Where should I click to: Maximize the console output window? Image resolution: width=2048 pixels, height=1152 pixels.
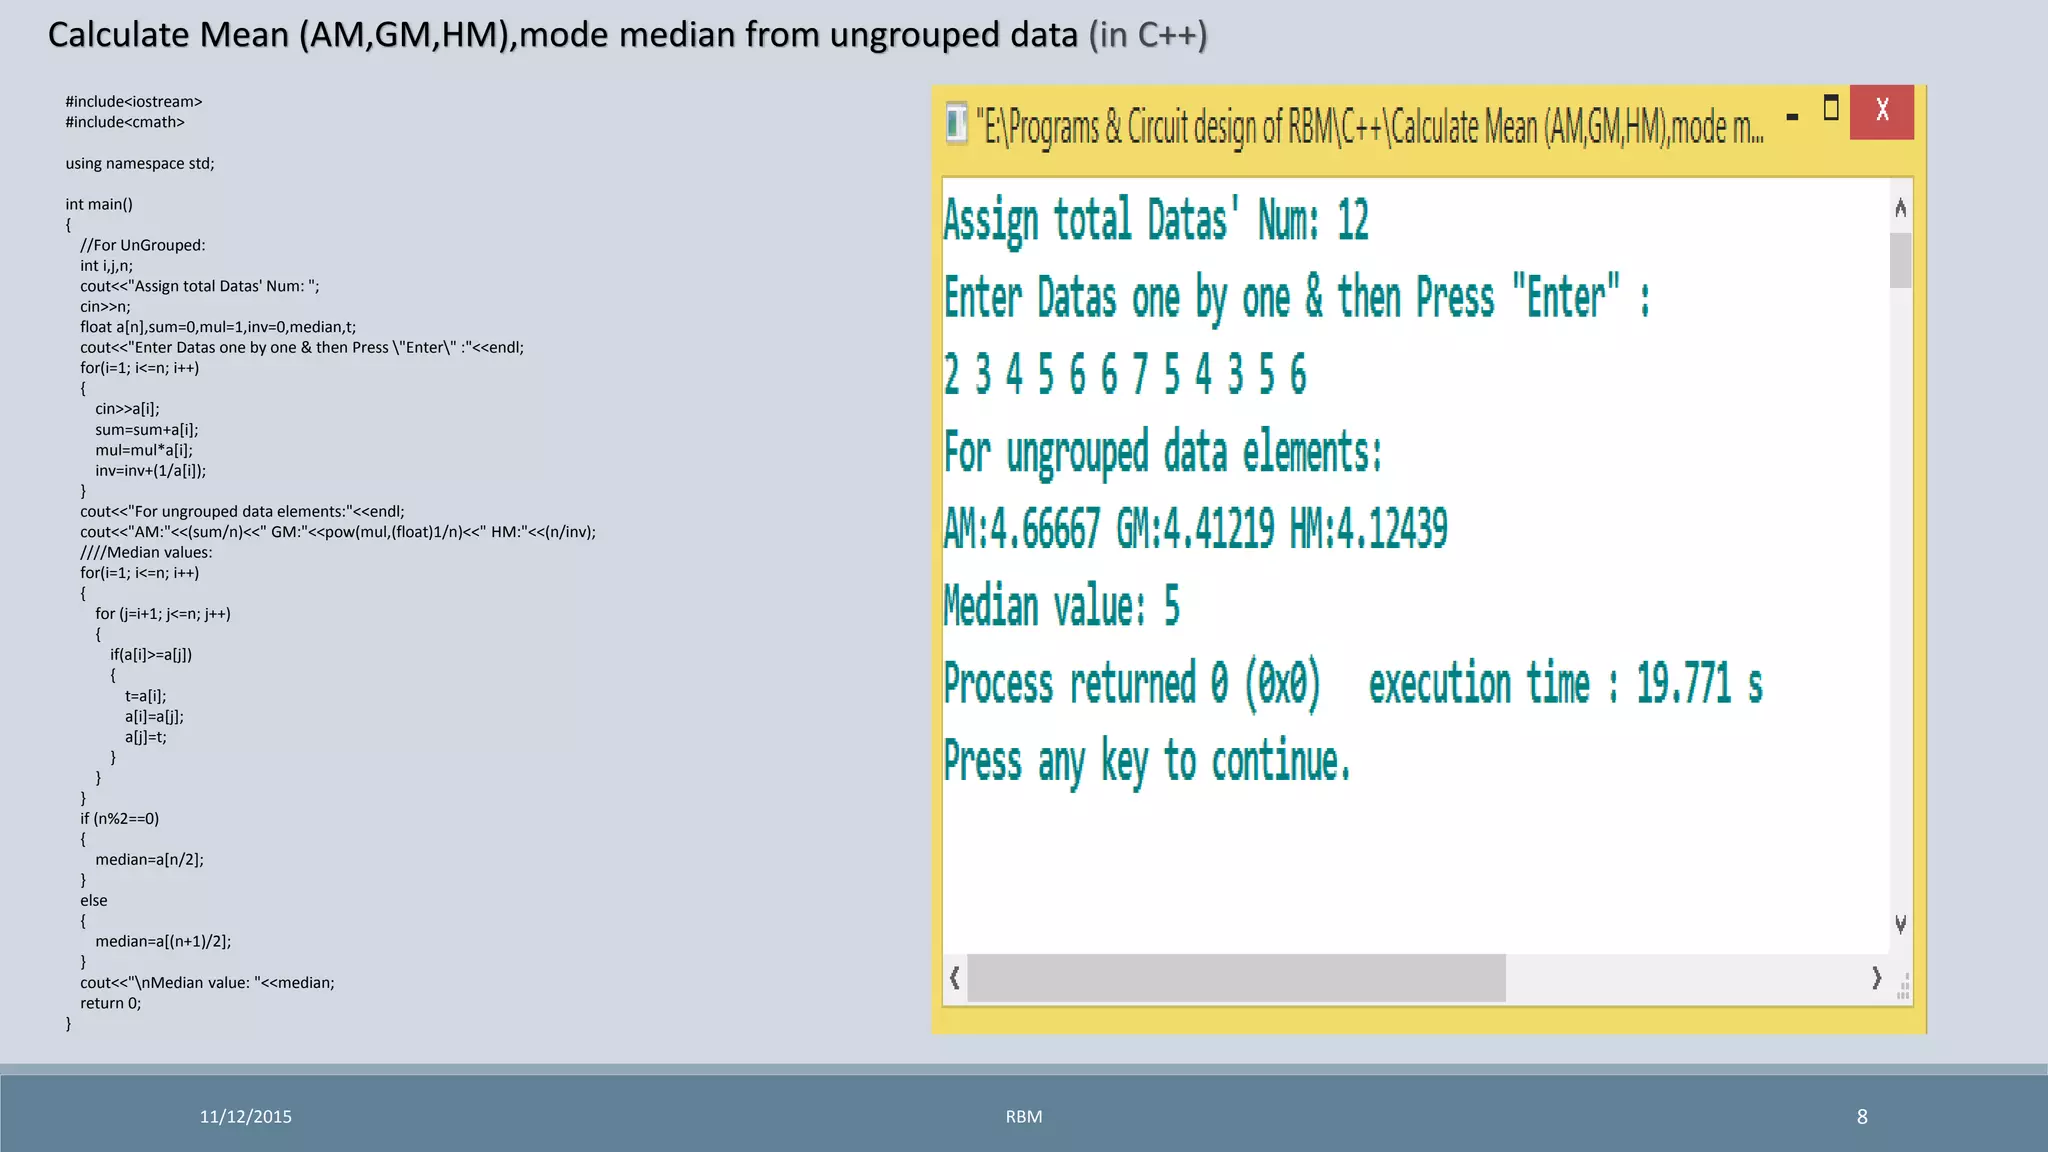pos(1831,108)
